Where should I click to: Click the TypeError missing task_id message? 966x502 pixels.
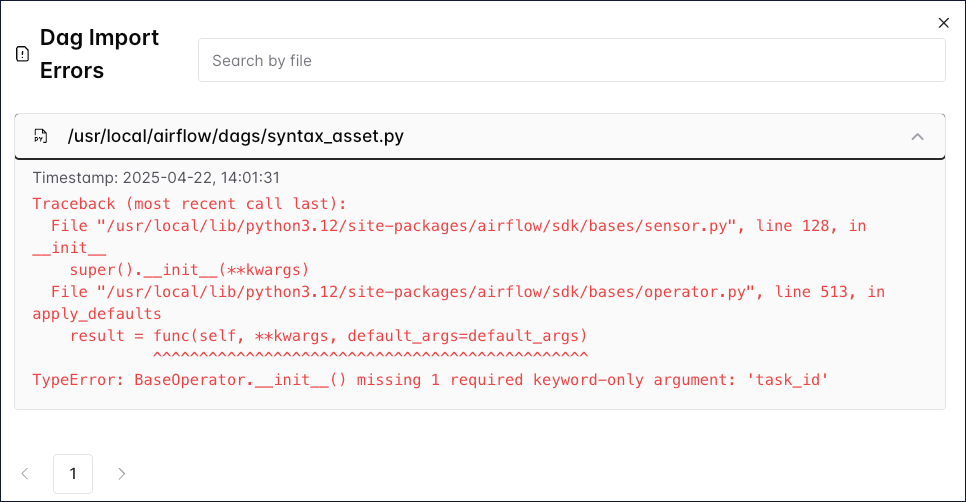[431, 380]
